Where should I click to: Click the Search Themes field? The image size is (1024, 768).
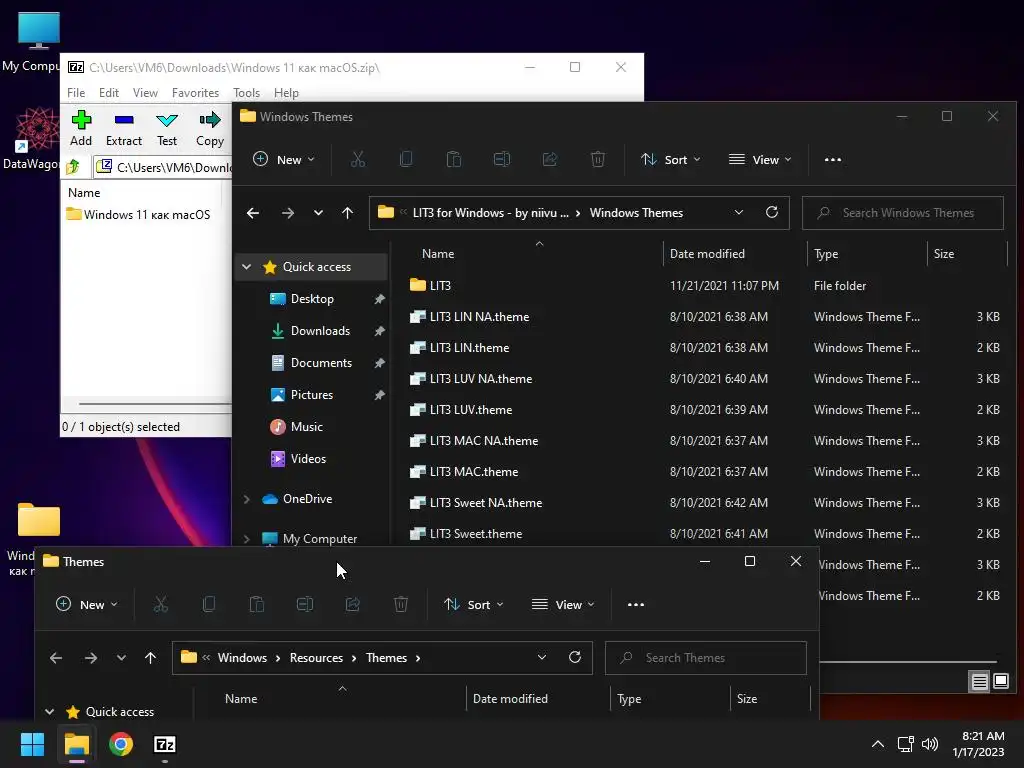click(706, 658)
